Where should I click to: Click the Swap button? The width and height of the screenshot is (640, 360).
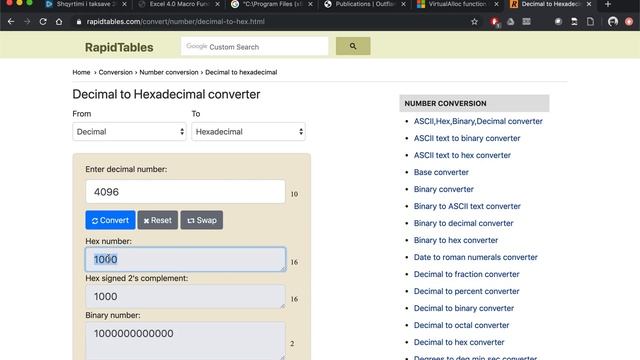(x=202, y=220)
